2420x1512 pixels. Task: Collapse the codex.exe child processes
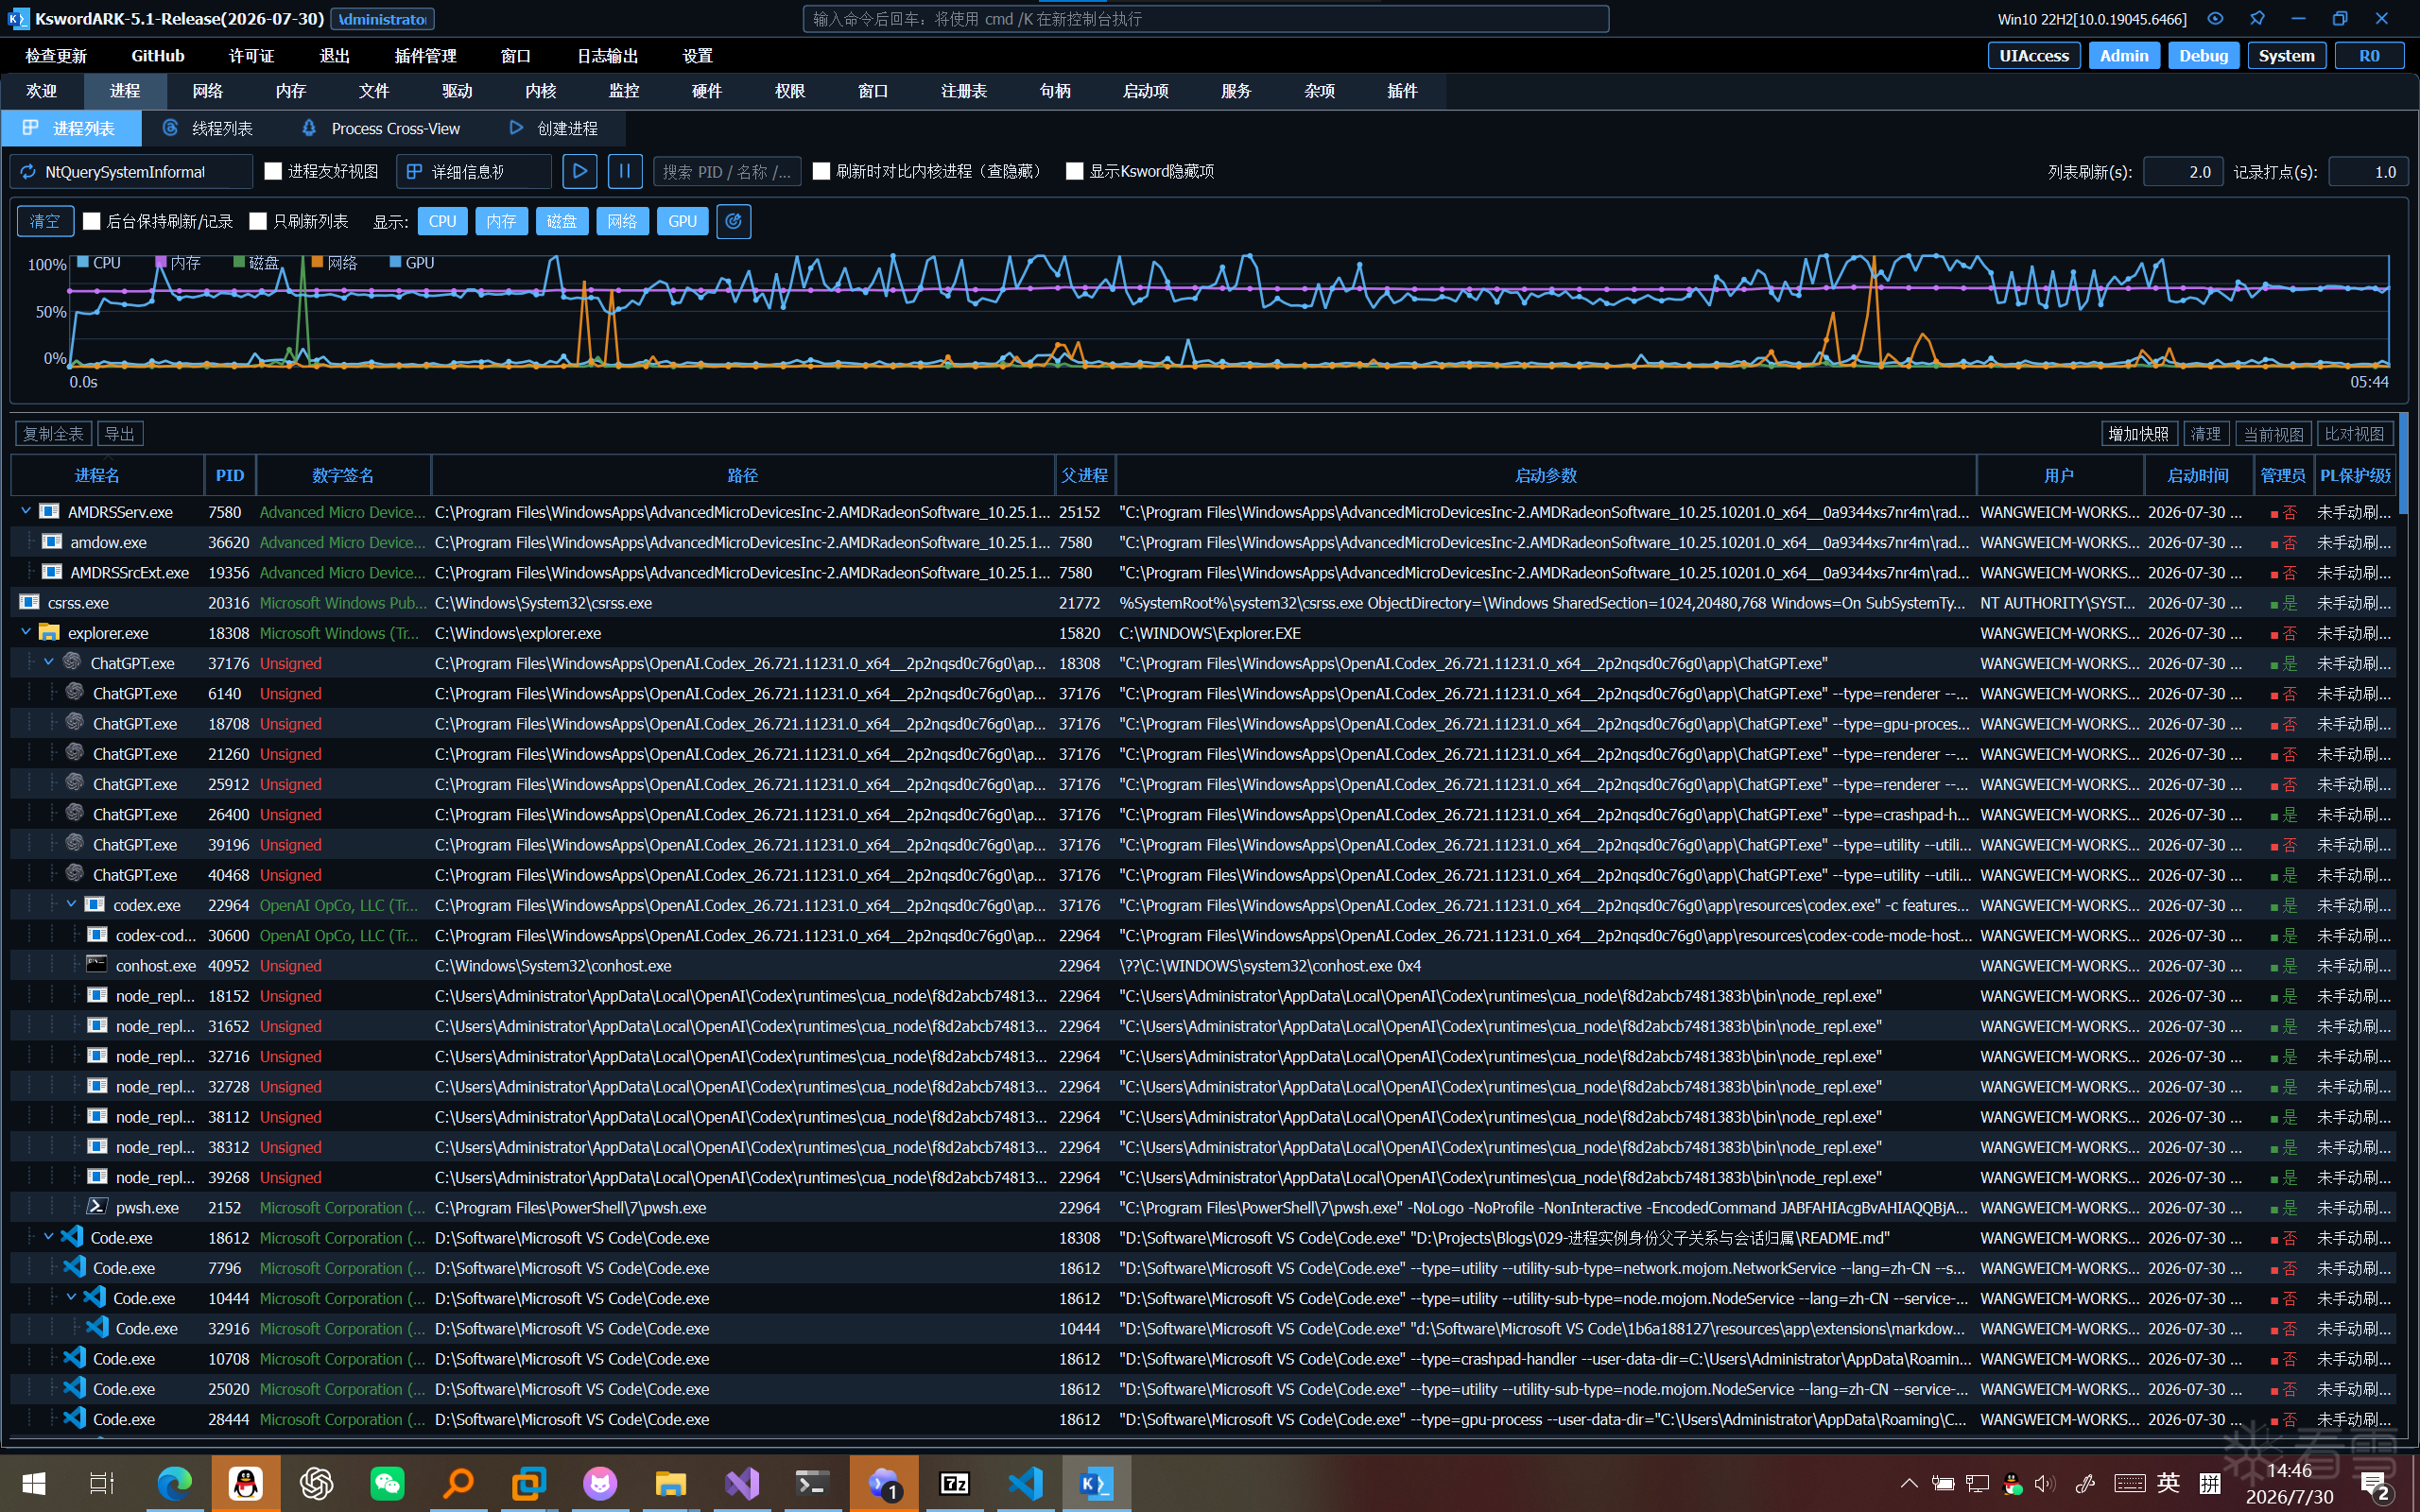coord(71,904)
